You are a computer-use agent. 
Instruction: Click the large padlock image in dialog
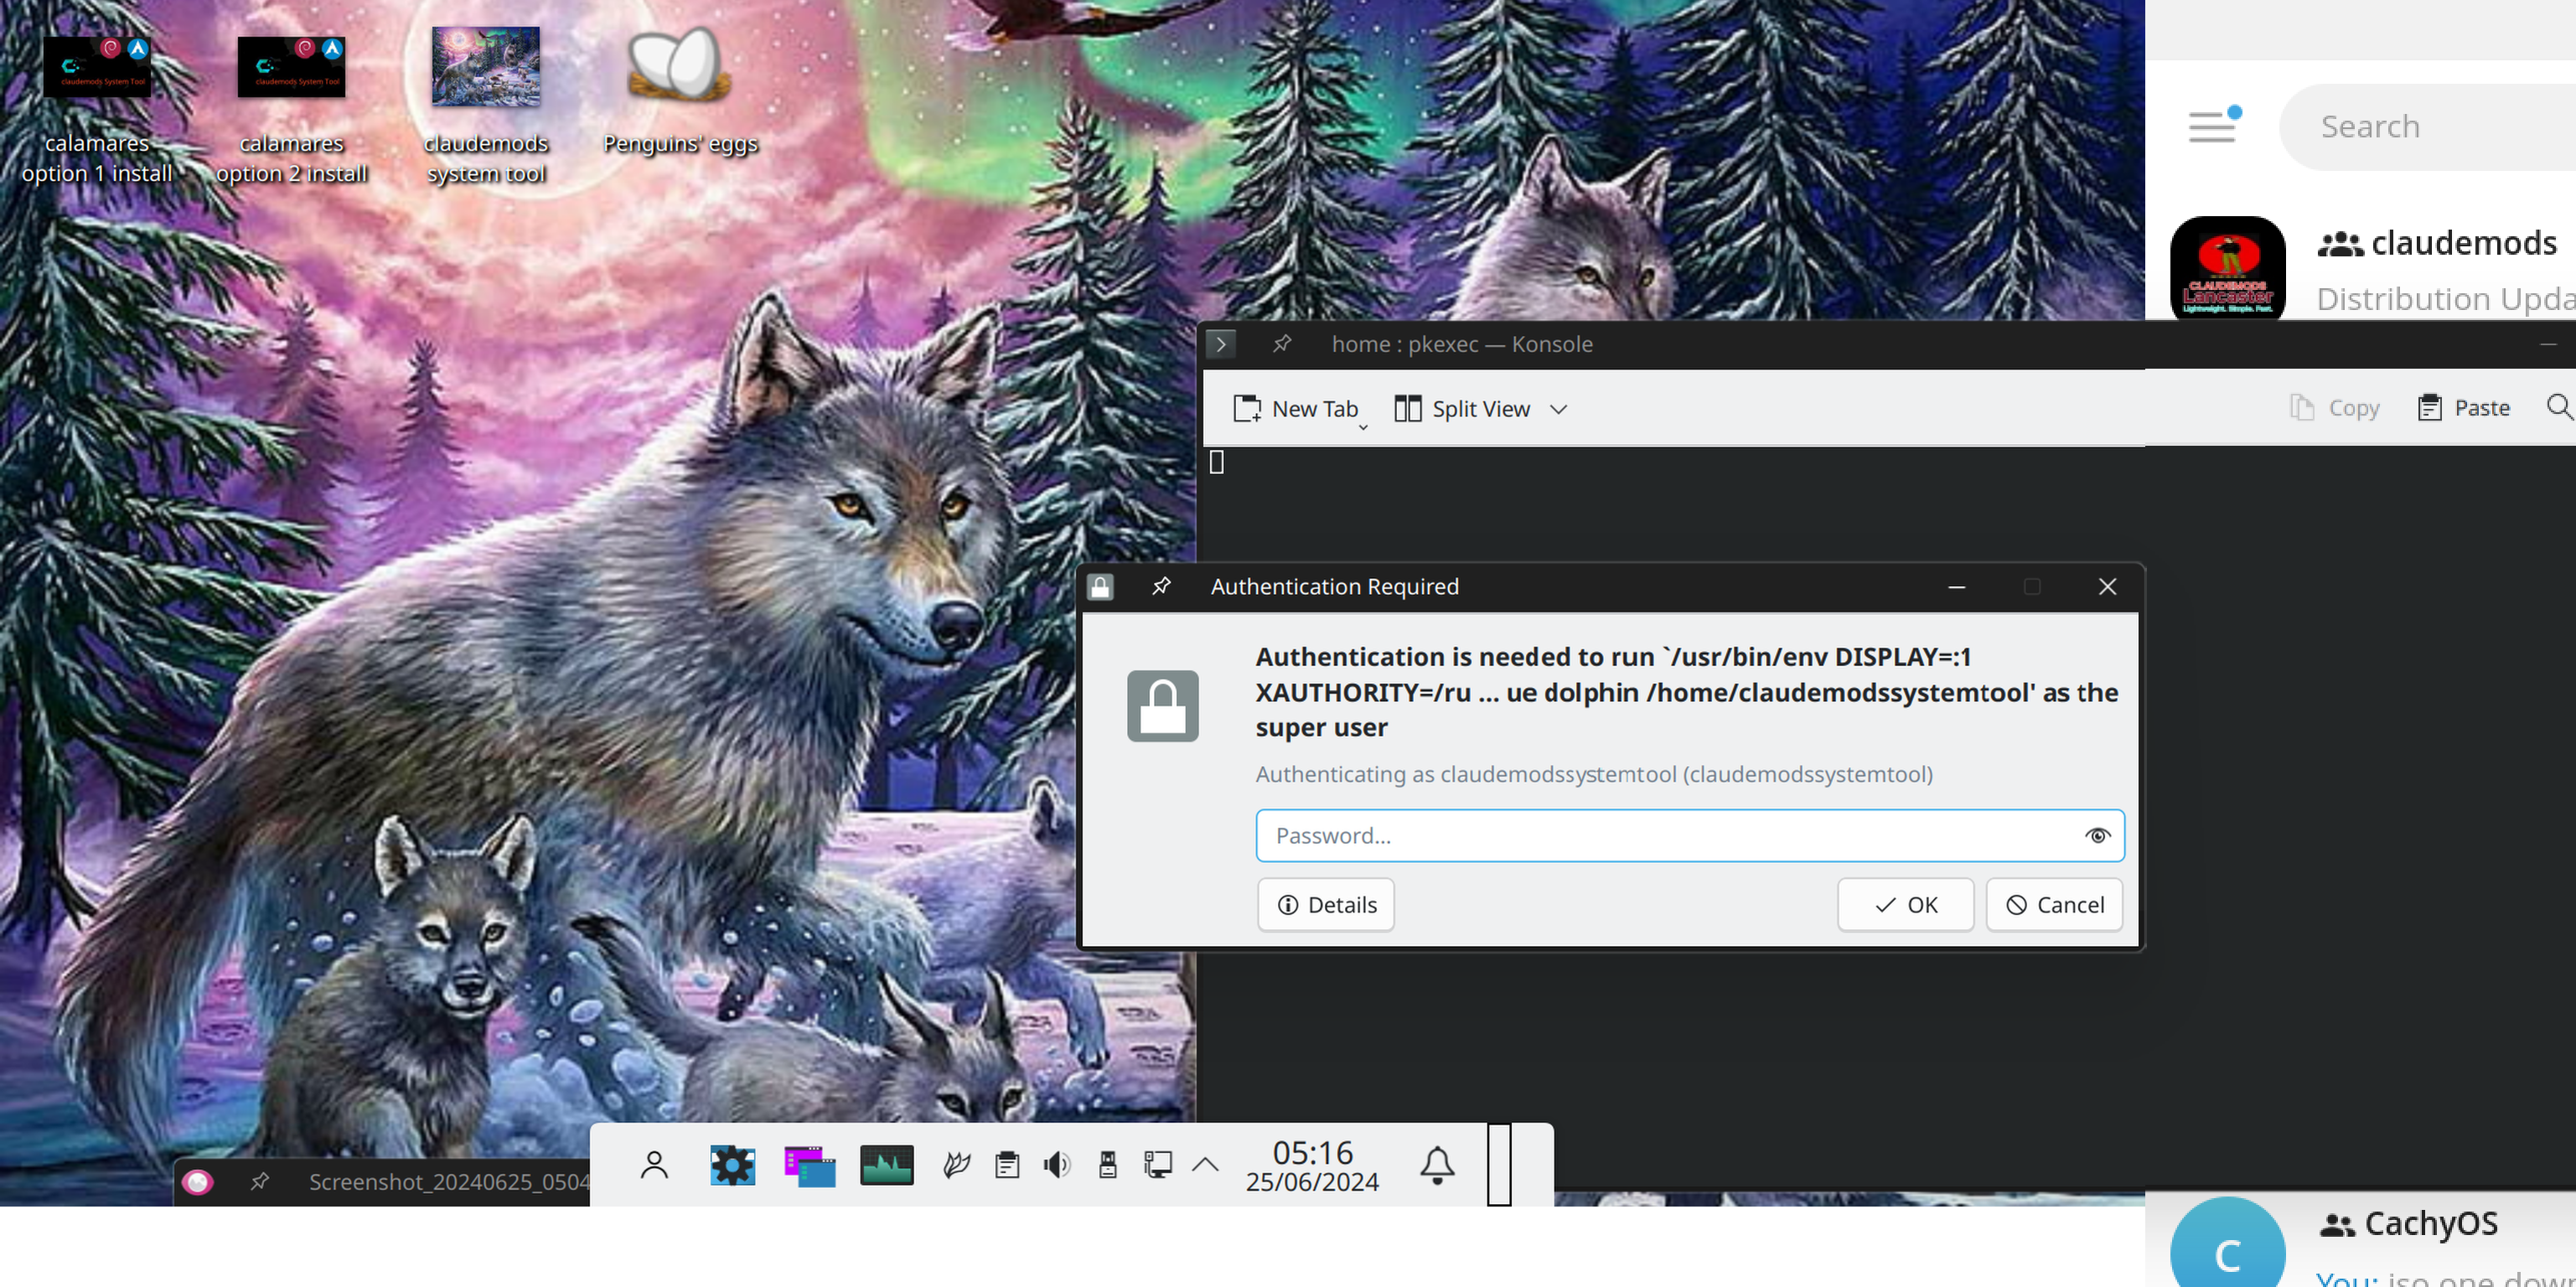click(1162, 706)
